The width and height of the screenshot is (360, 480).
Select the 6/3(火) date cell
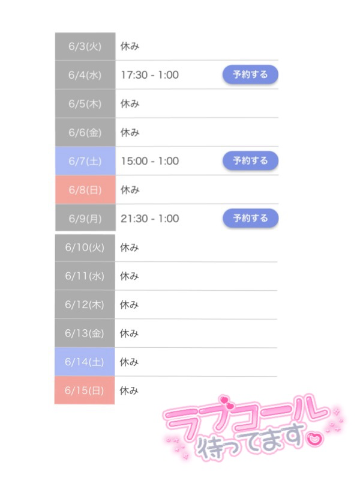pos(85,46)
